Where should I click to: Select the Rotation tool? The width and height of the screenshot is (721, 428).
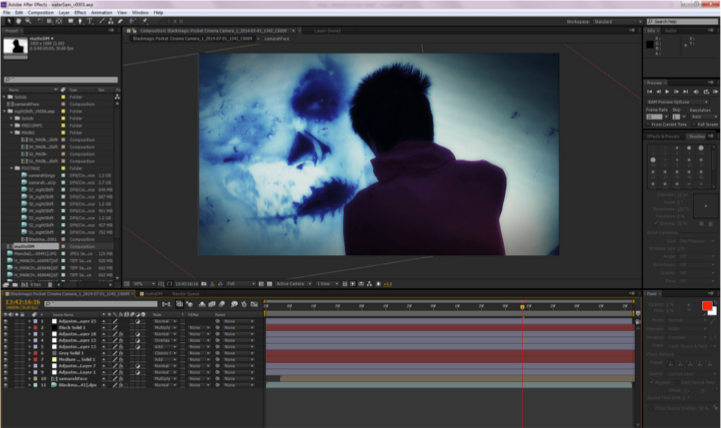(40, 21)
